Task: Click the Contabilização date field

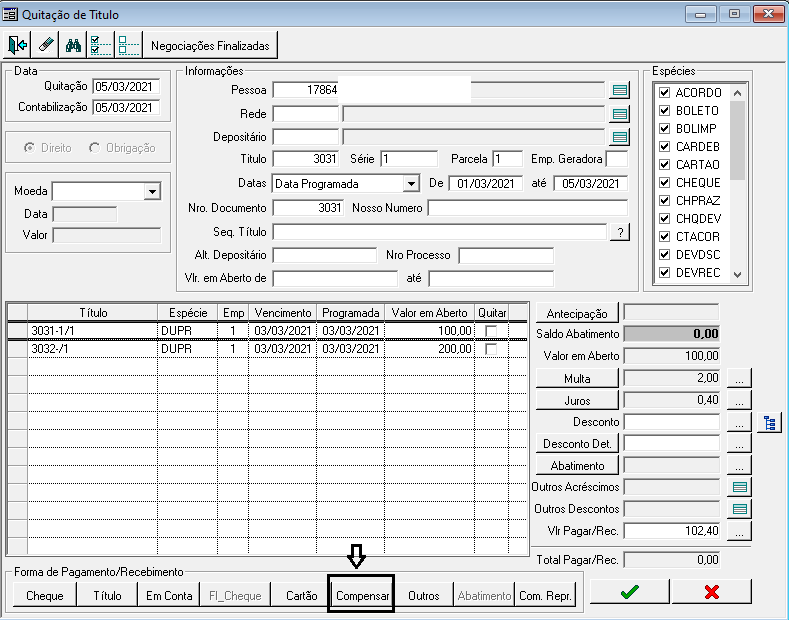Action: [126, 108]
